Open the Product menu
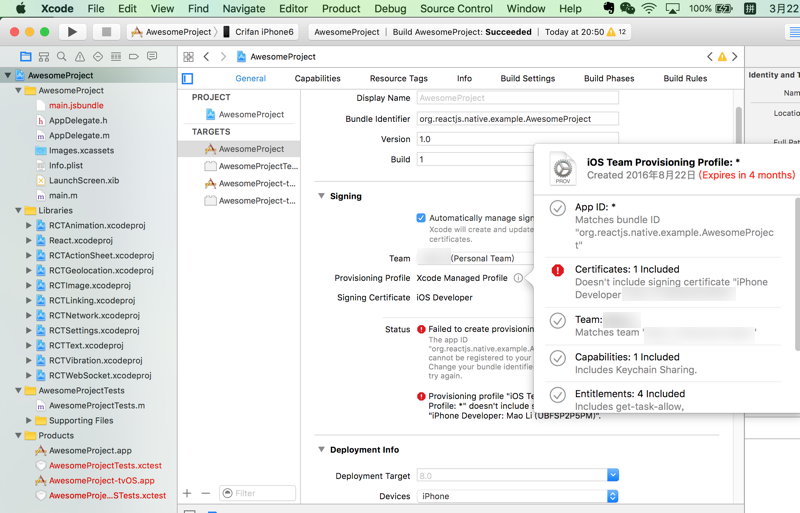 pos(341,8)
